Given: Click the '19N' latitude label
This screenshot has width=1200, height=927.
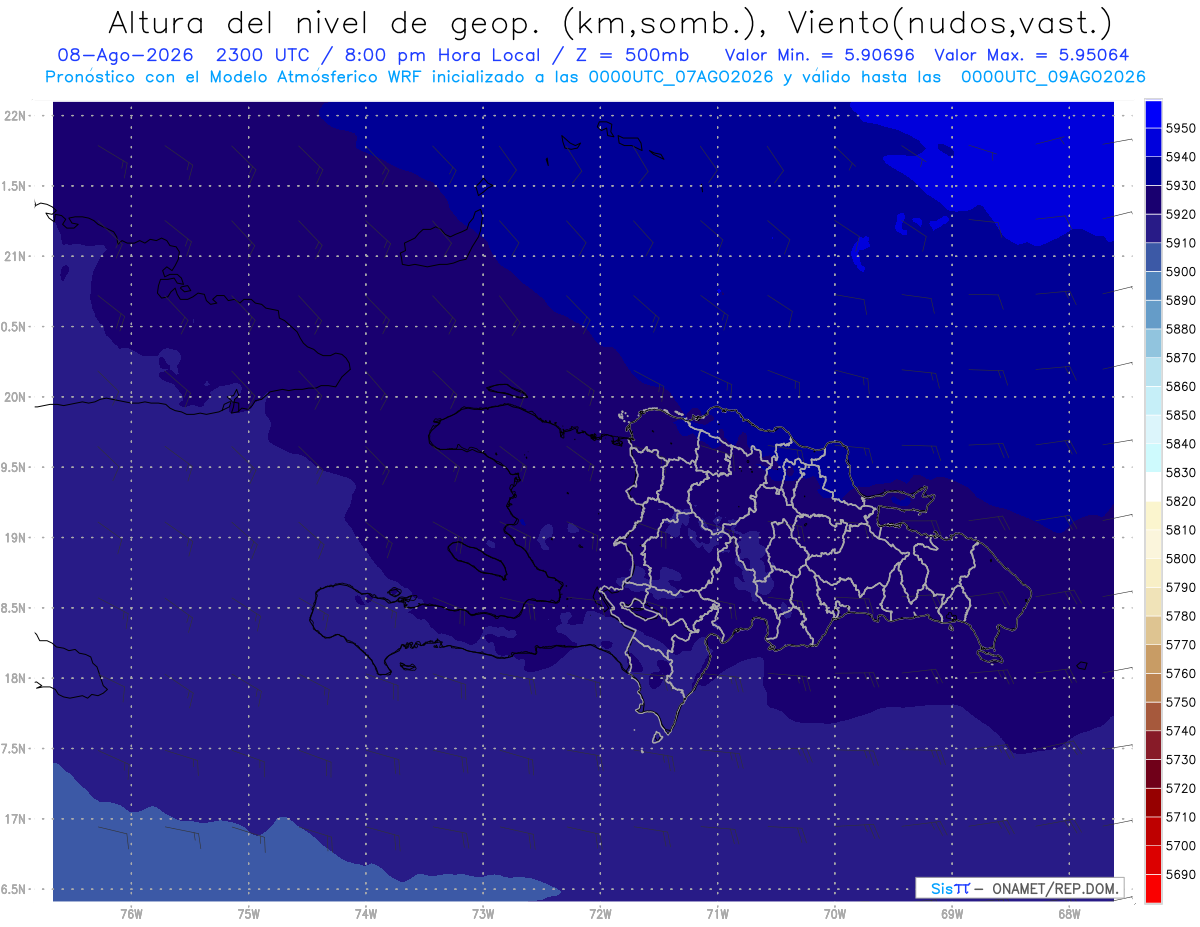Looking at the screenshot, I should [16, 538].
